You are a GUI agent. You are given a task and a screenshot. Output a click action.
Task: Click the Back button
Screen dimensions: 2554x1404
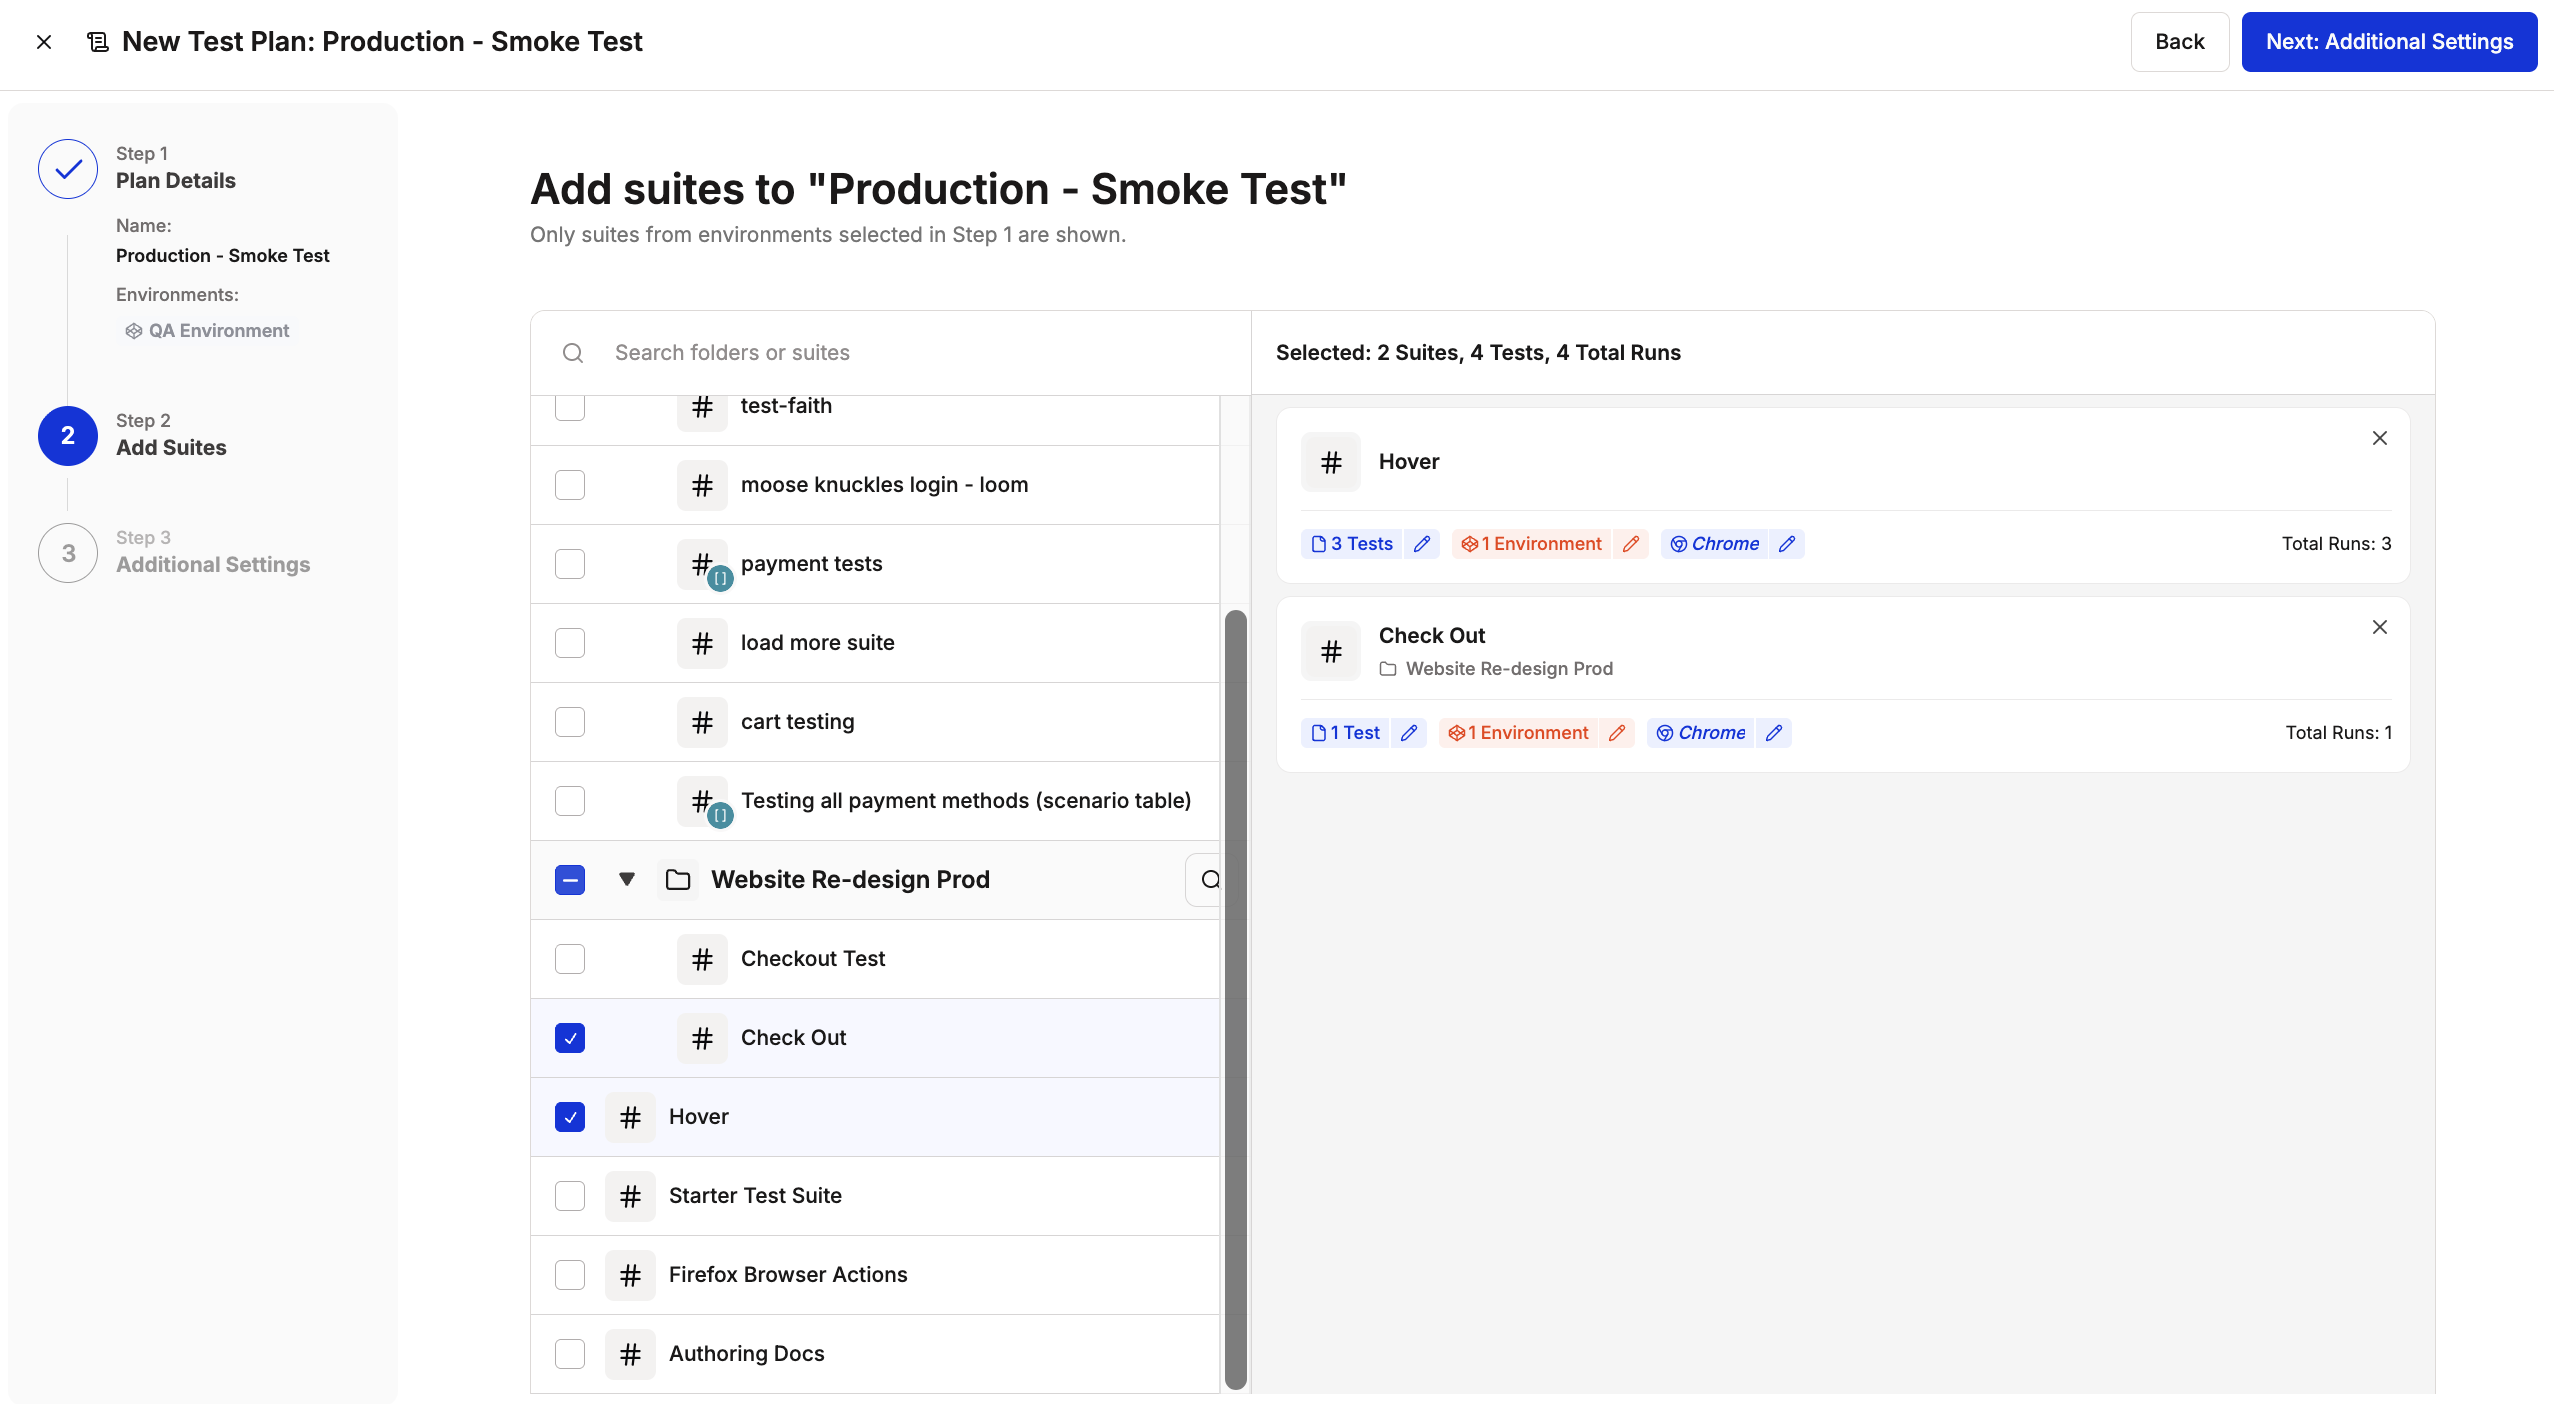pos(2179,42)
